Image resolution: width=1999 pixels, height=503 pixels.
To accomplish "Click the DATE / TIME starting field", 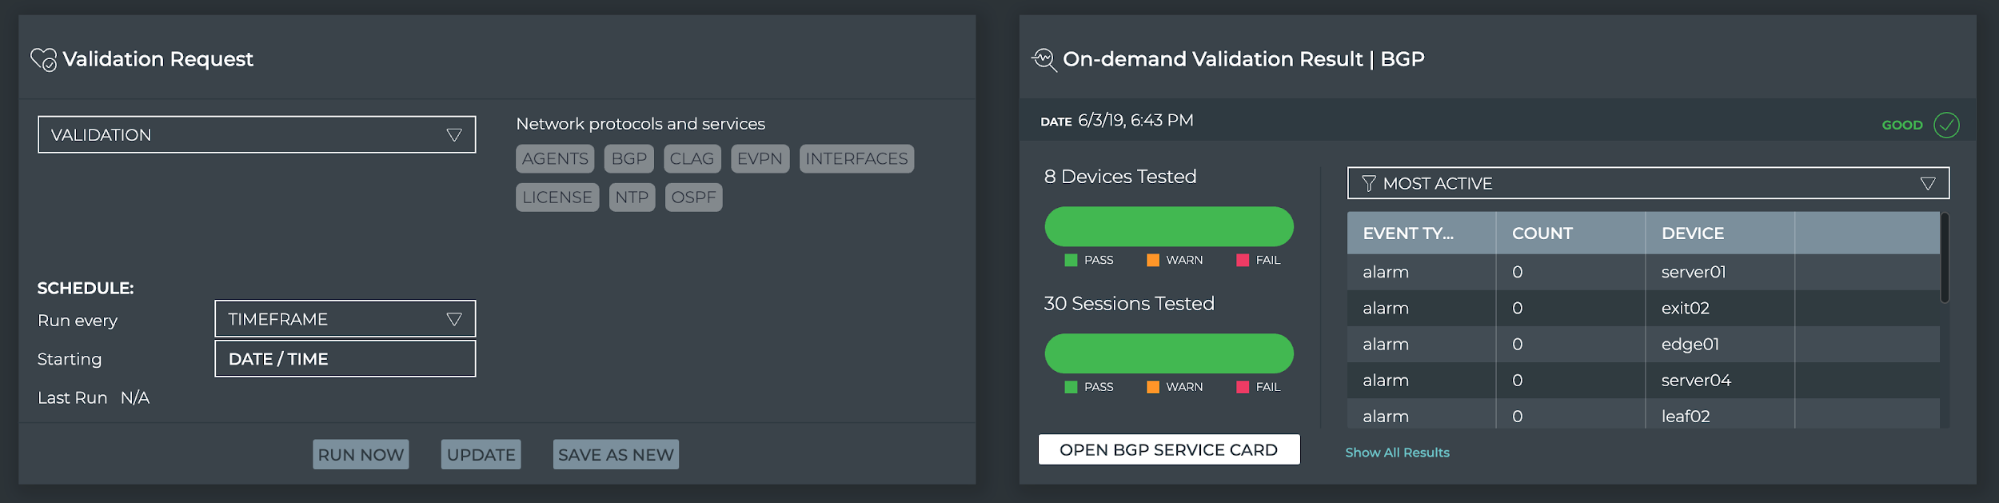I will (x=345, y=359).
